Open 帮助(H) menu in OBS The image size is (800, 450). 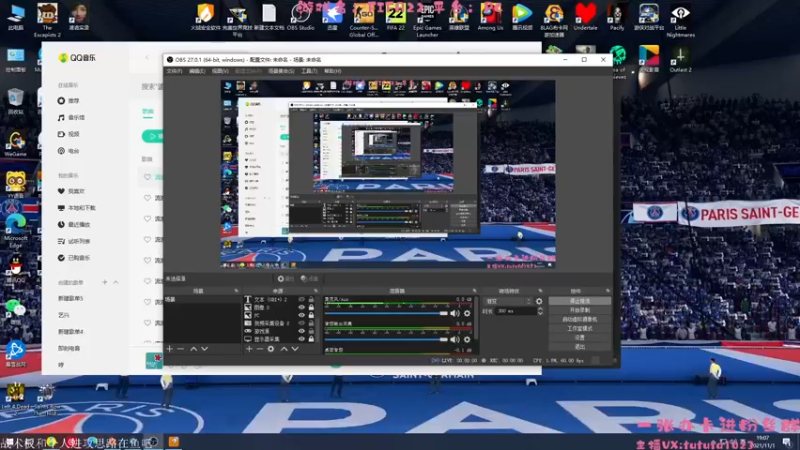click(x=333, y=71)
